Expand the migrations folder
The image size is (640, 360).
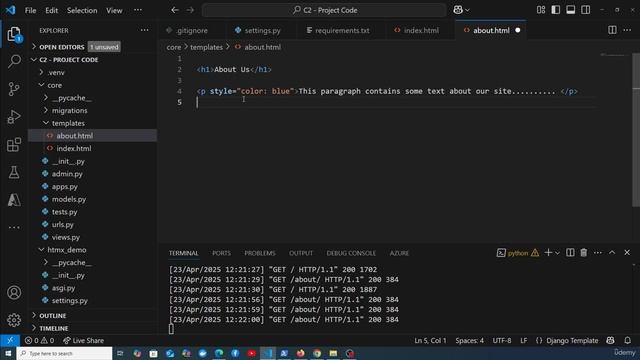[46, 110]
